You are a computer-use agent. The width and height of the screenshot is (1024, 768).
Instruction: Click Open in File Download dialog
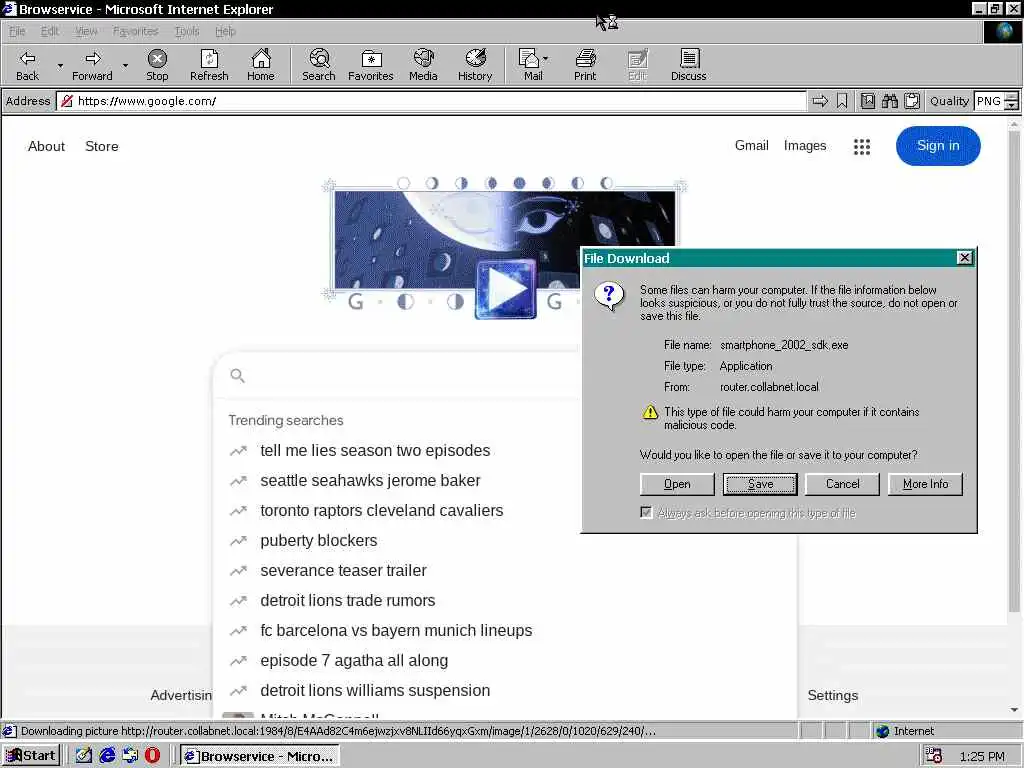tap(677, 484)
